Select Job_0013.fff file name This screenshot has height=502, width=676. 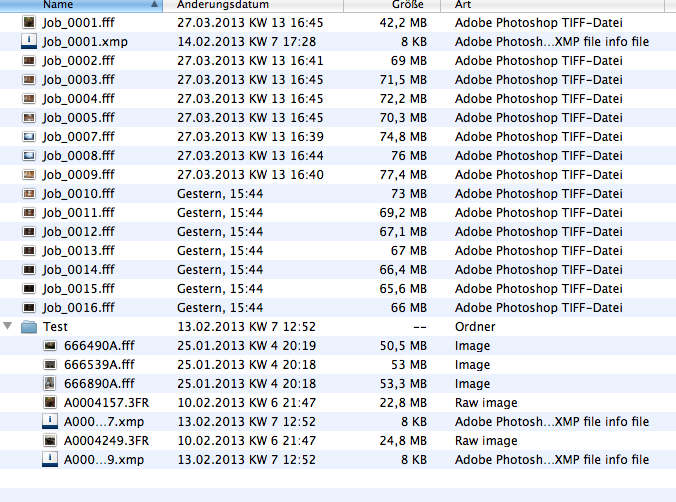coord(78,250)
